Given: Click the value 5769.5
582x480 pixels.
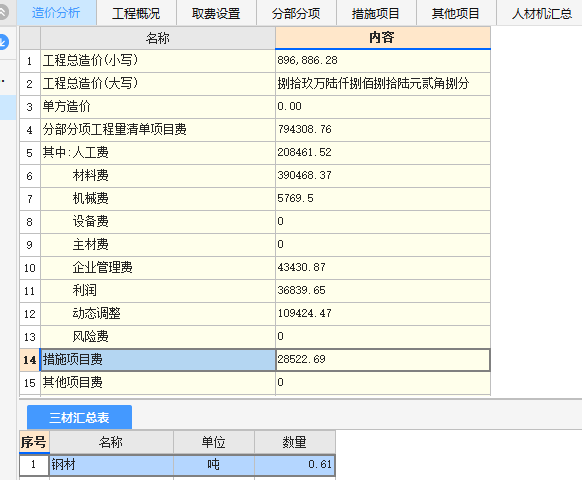Looking at the screenshot, I should [383, 199].
